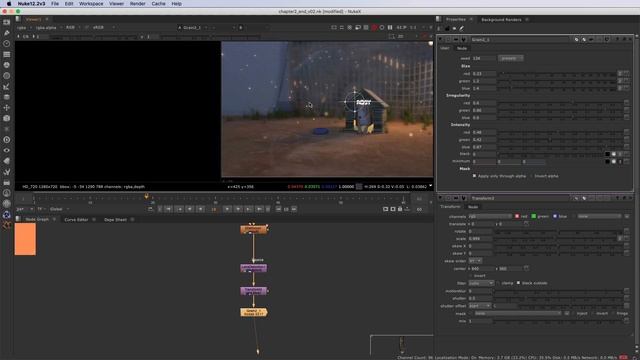Open the mask channel dropdown showing none
This screenshot has height=360, width=640.
pos(518,313)
